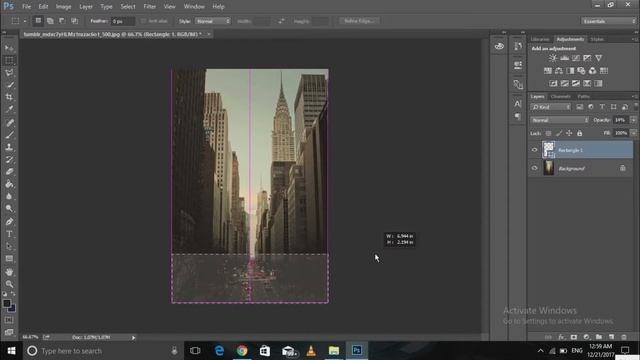Close the open document tab
This screenshot has height=360, width=640.
coord(209,34)
